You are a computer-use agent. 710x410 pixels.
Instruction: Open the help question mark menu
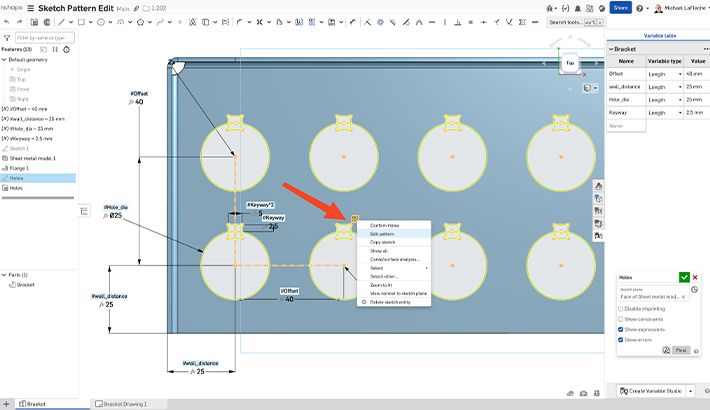639,8
